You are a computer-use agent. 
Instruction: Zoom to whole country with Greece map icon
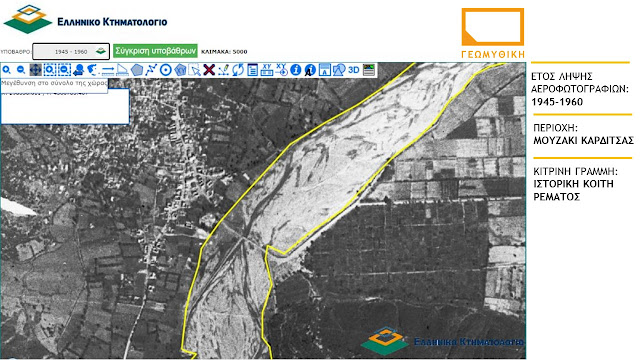[93, 70]
